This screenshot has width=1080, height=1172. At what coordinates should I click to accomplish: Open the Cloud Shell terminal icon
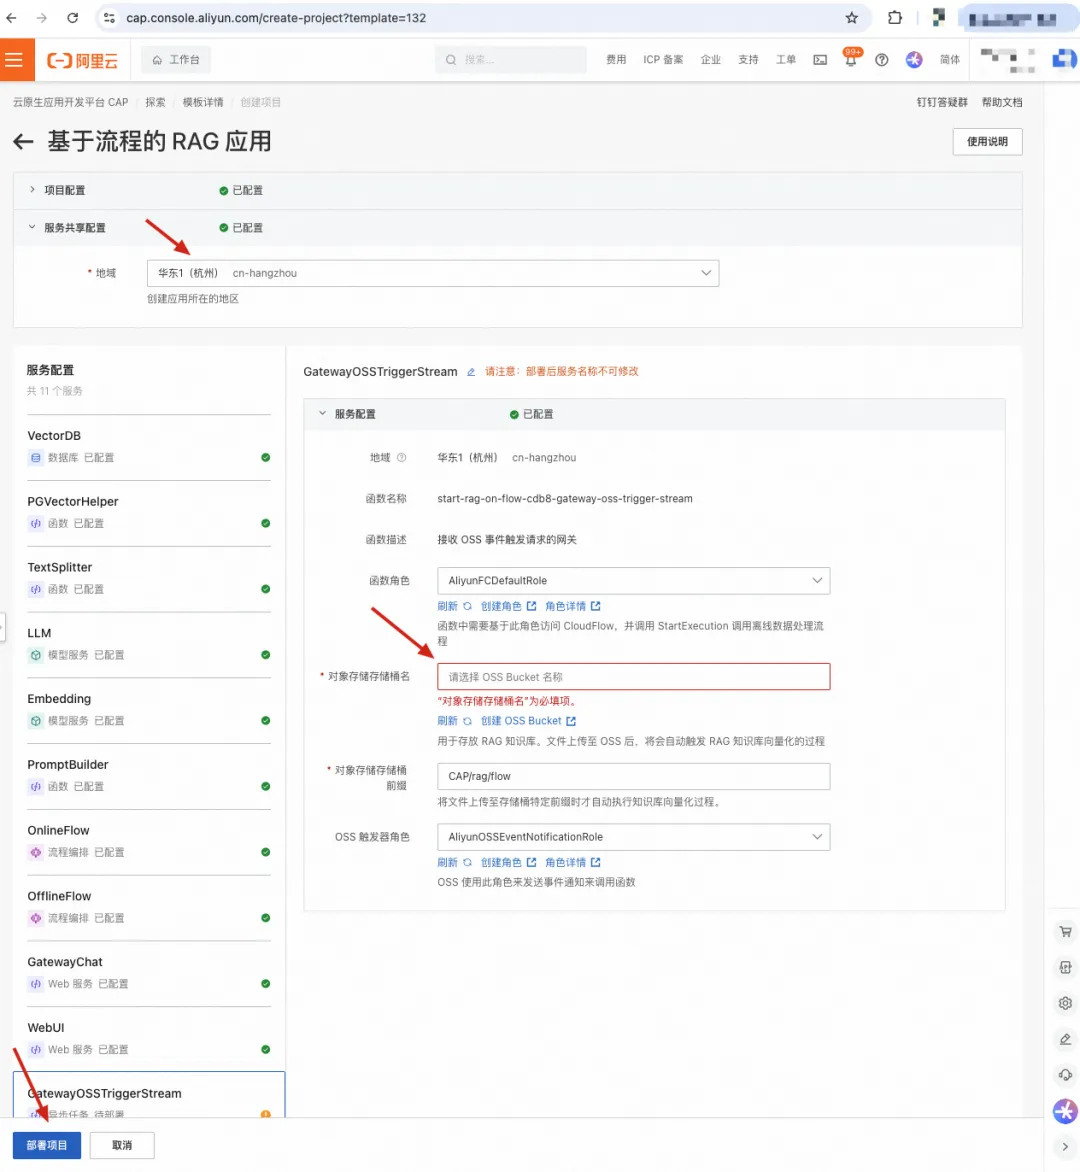(x=820, y=60)
